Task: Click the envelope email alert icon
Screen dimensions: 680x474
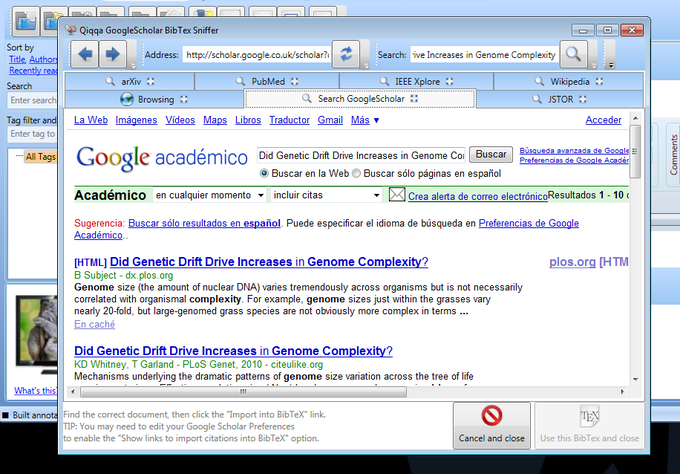Action: coord(397,194)
